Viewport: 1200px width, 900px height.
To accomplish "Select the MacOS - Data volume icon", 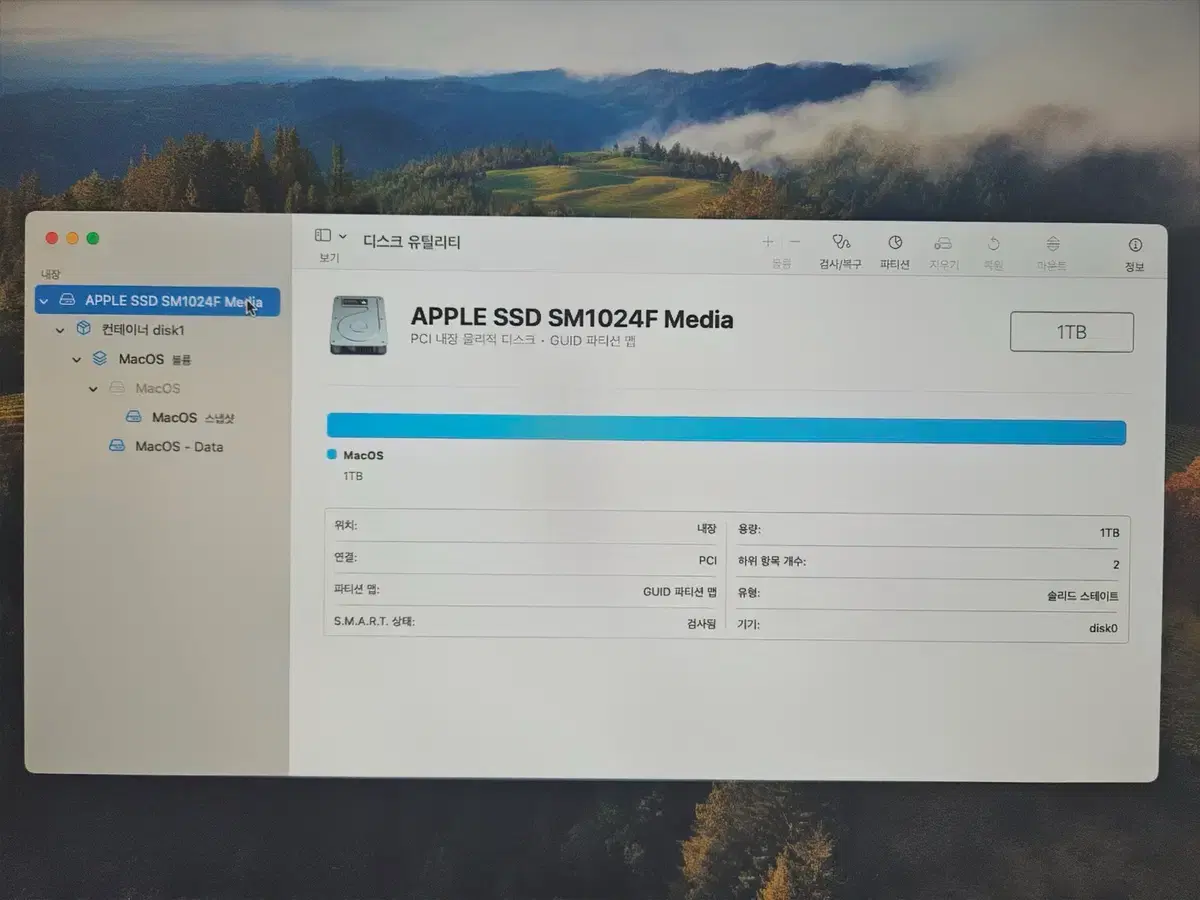I will [x=117, y=446].
